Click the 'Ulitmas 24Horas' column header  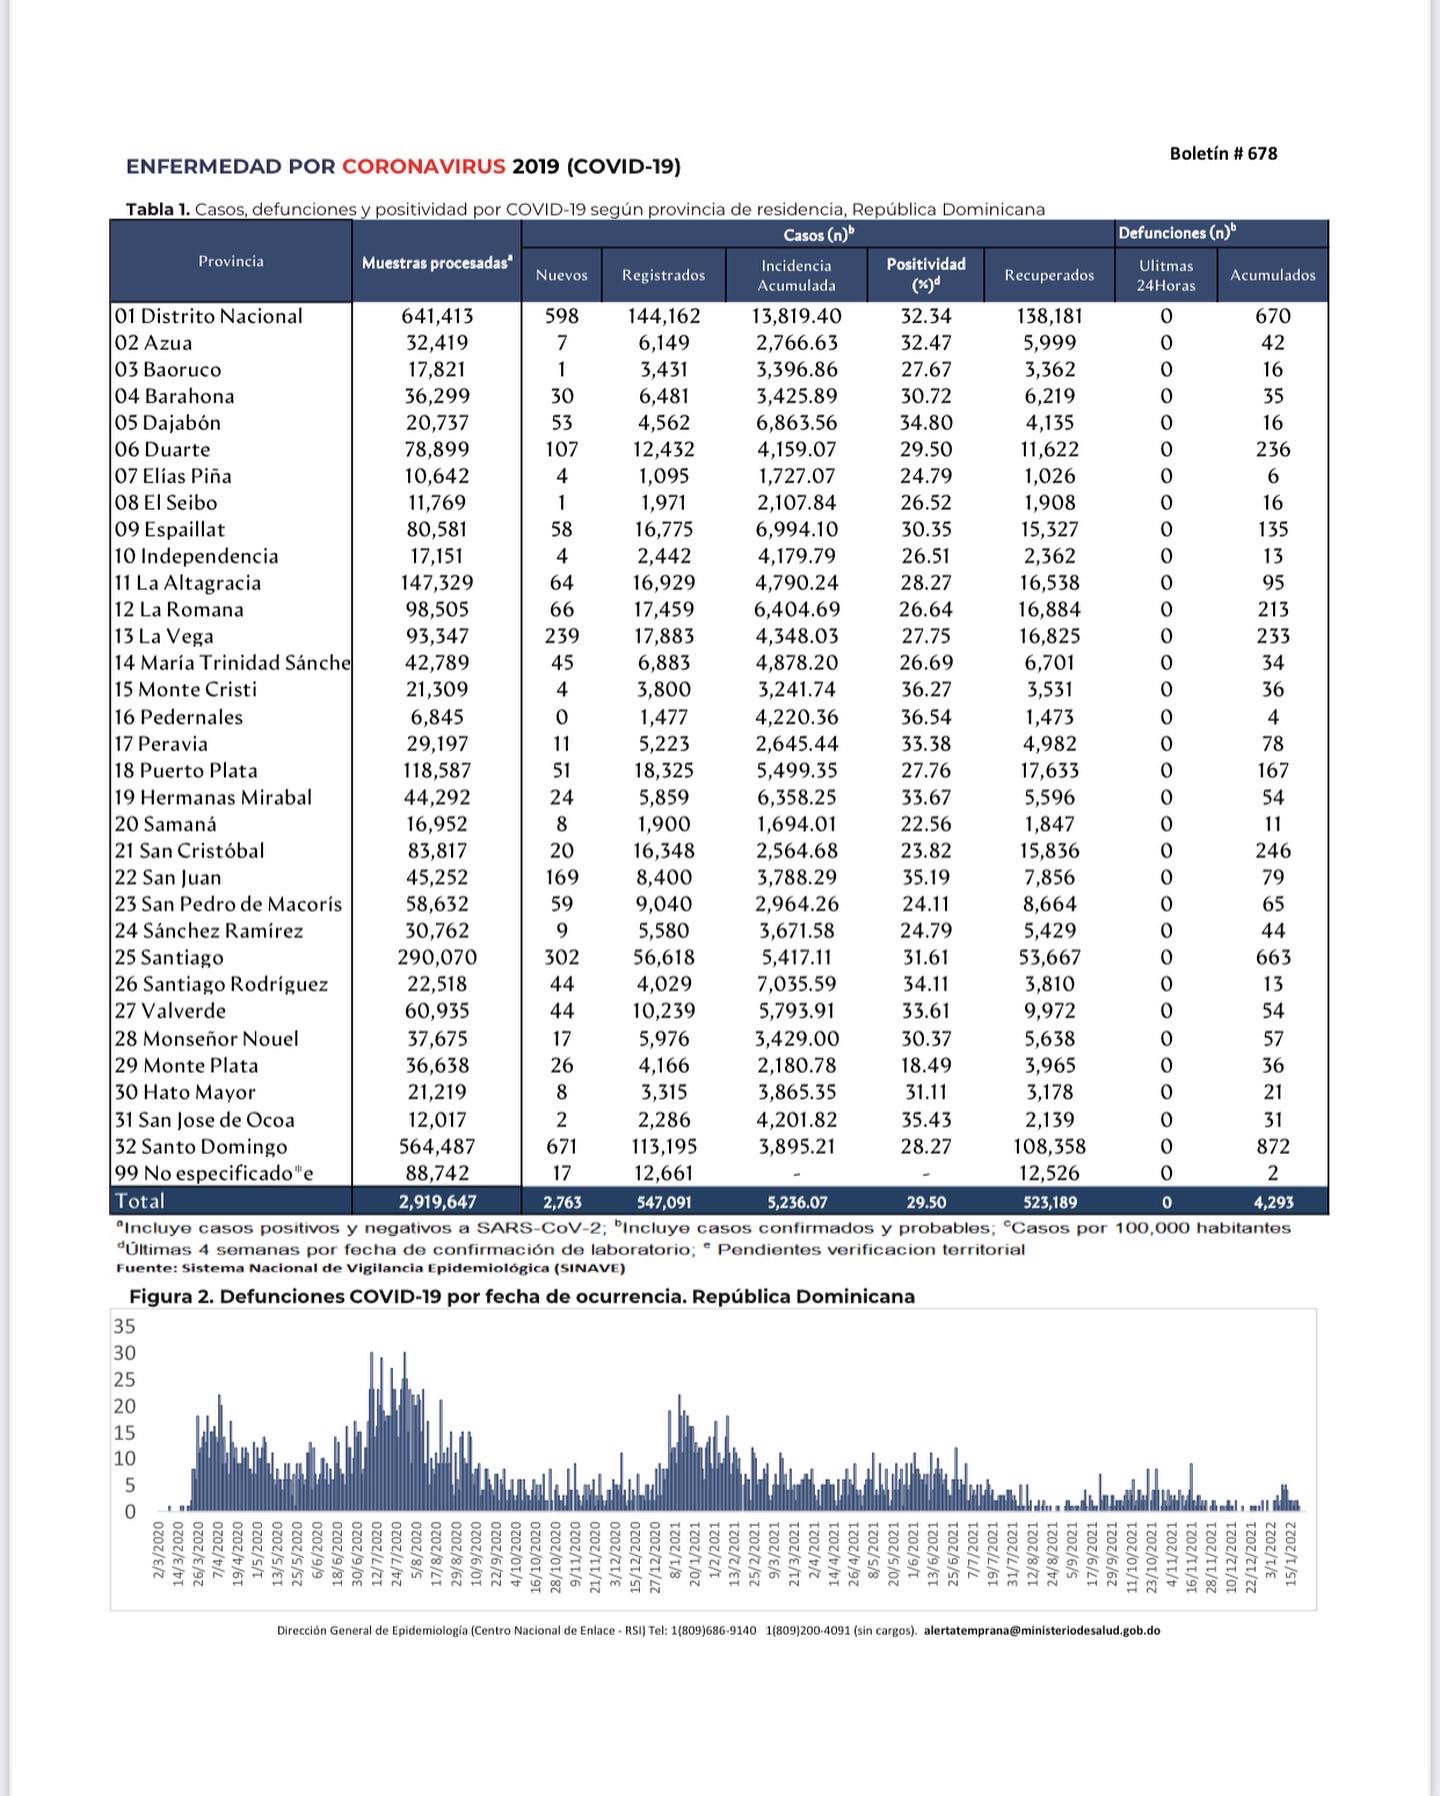click(1166, 275)
